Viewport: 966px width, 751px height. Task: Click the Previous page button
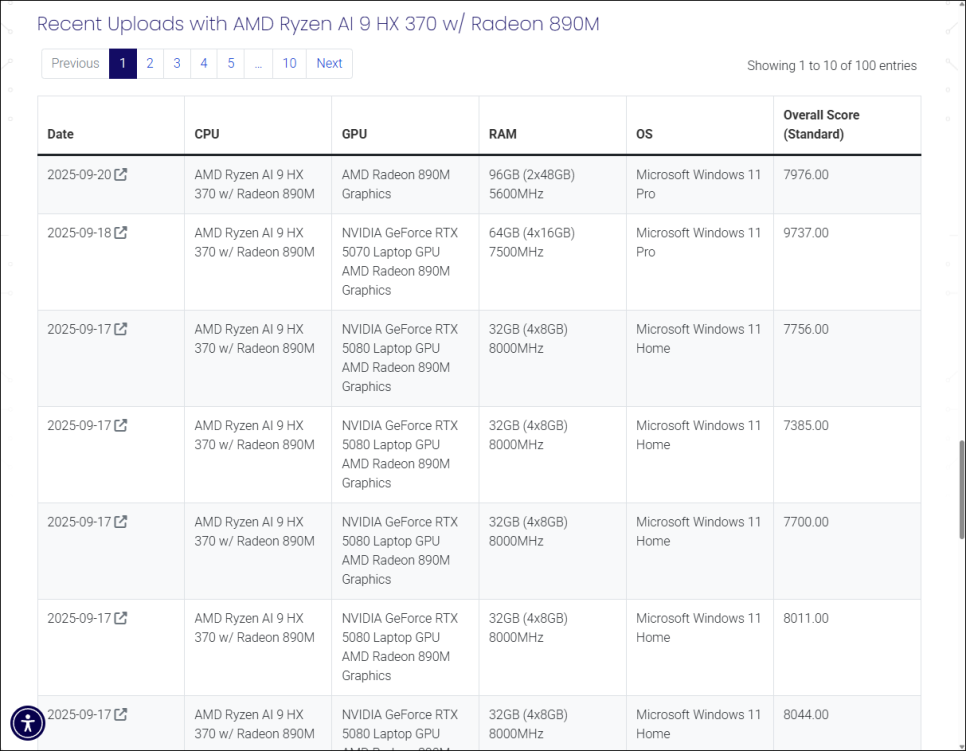click(x=75, y=63)
